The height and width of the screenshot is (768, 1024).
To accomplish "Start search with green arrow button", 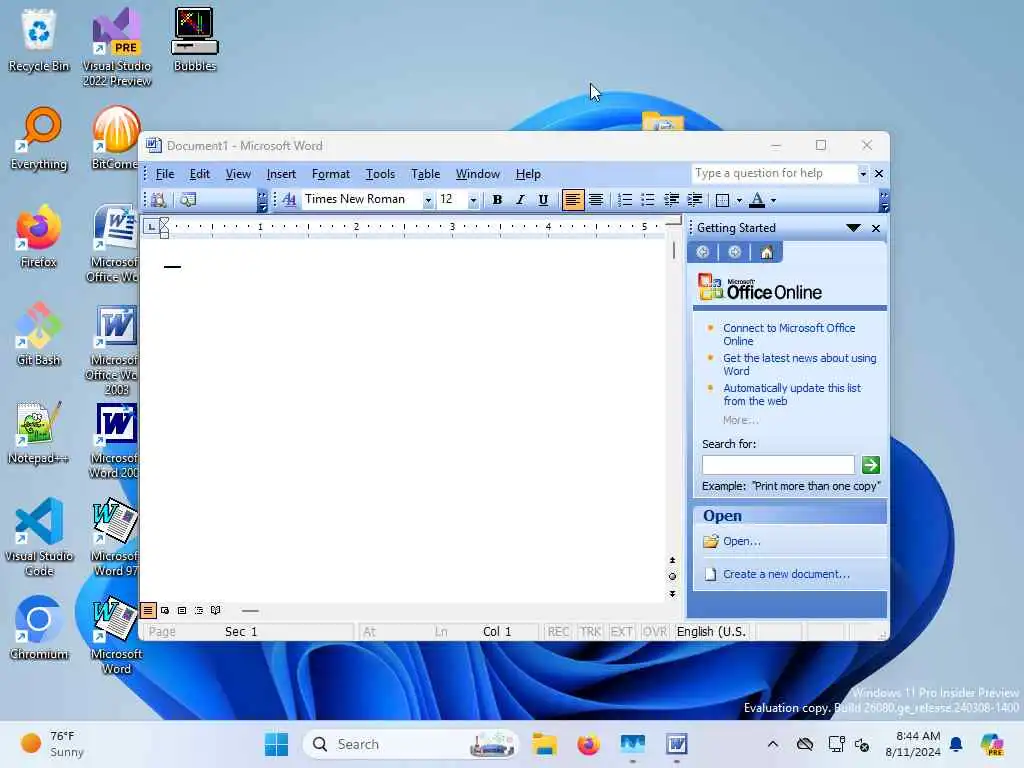I will click(871, 465).
